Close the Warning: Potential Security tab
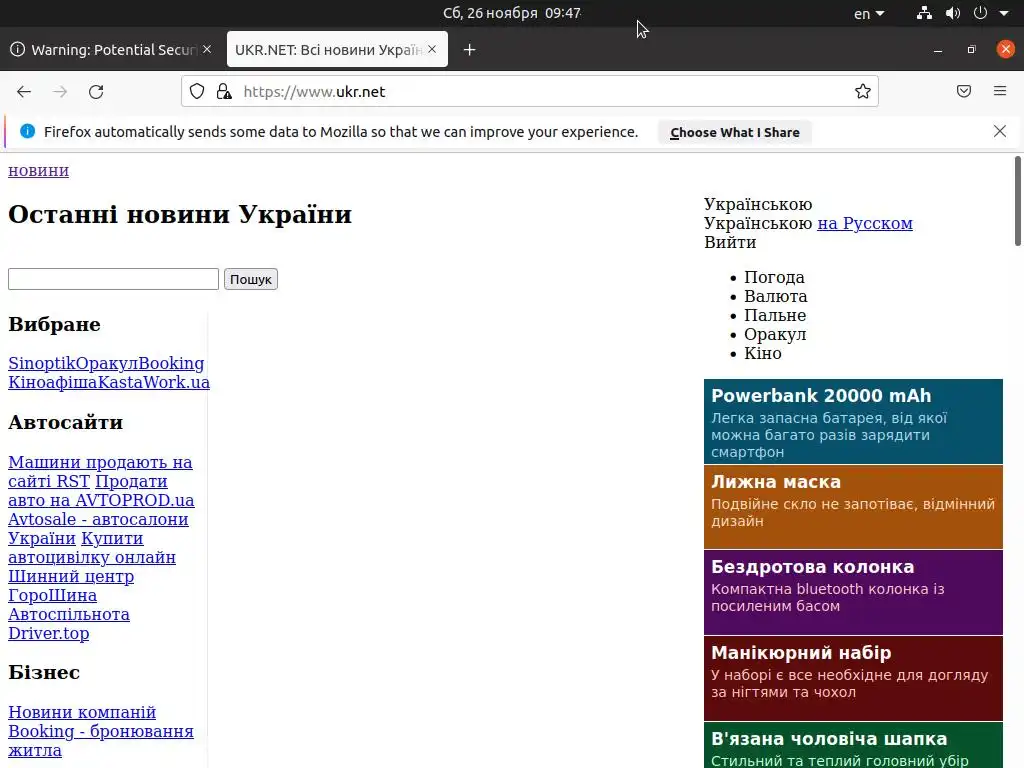The height and width of the screenshot is (768, 1024). click(207, 49)
